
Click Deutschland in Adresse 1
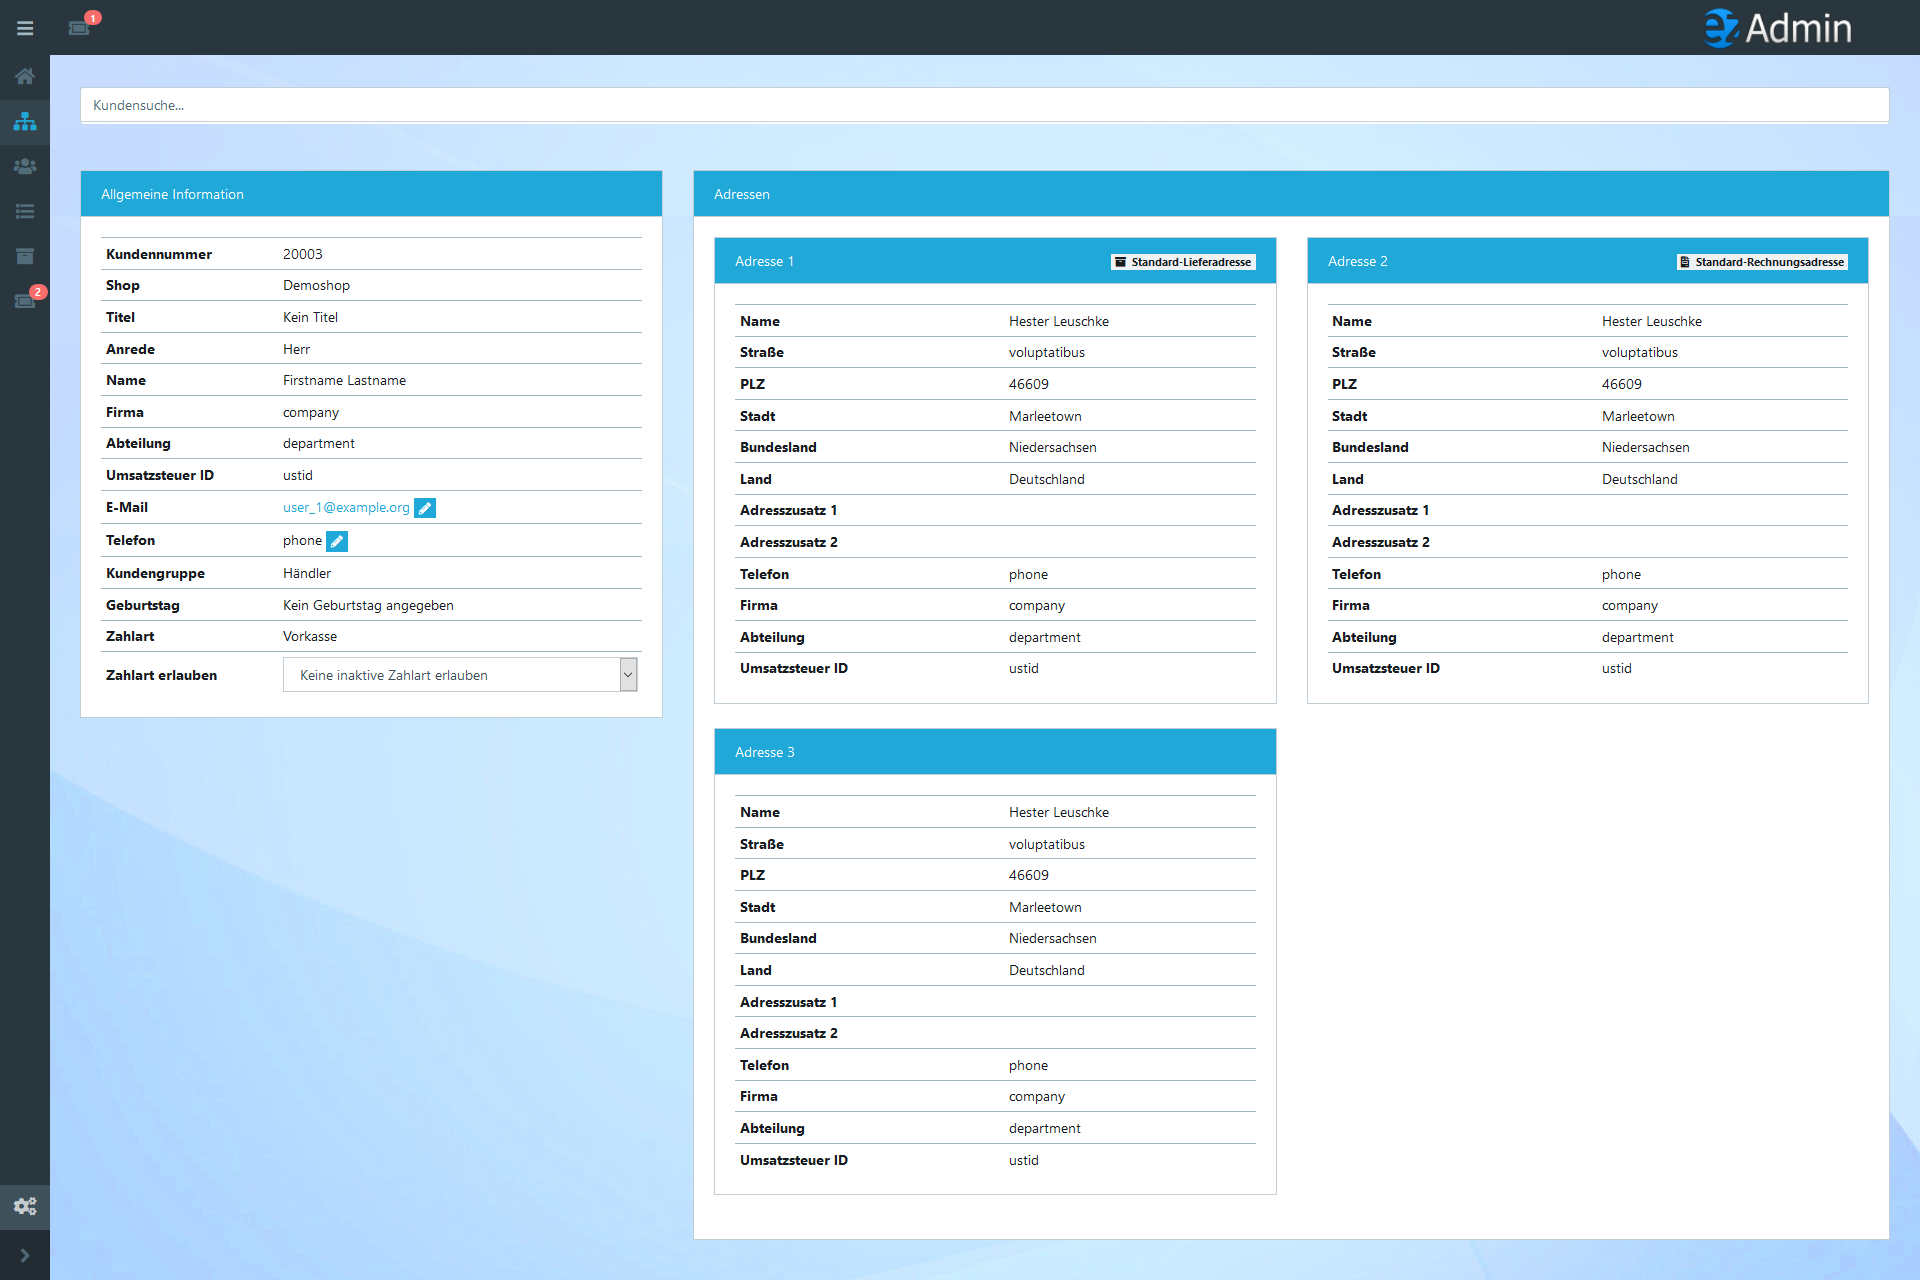point(1047,479)
